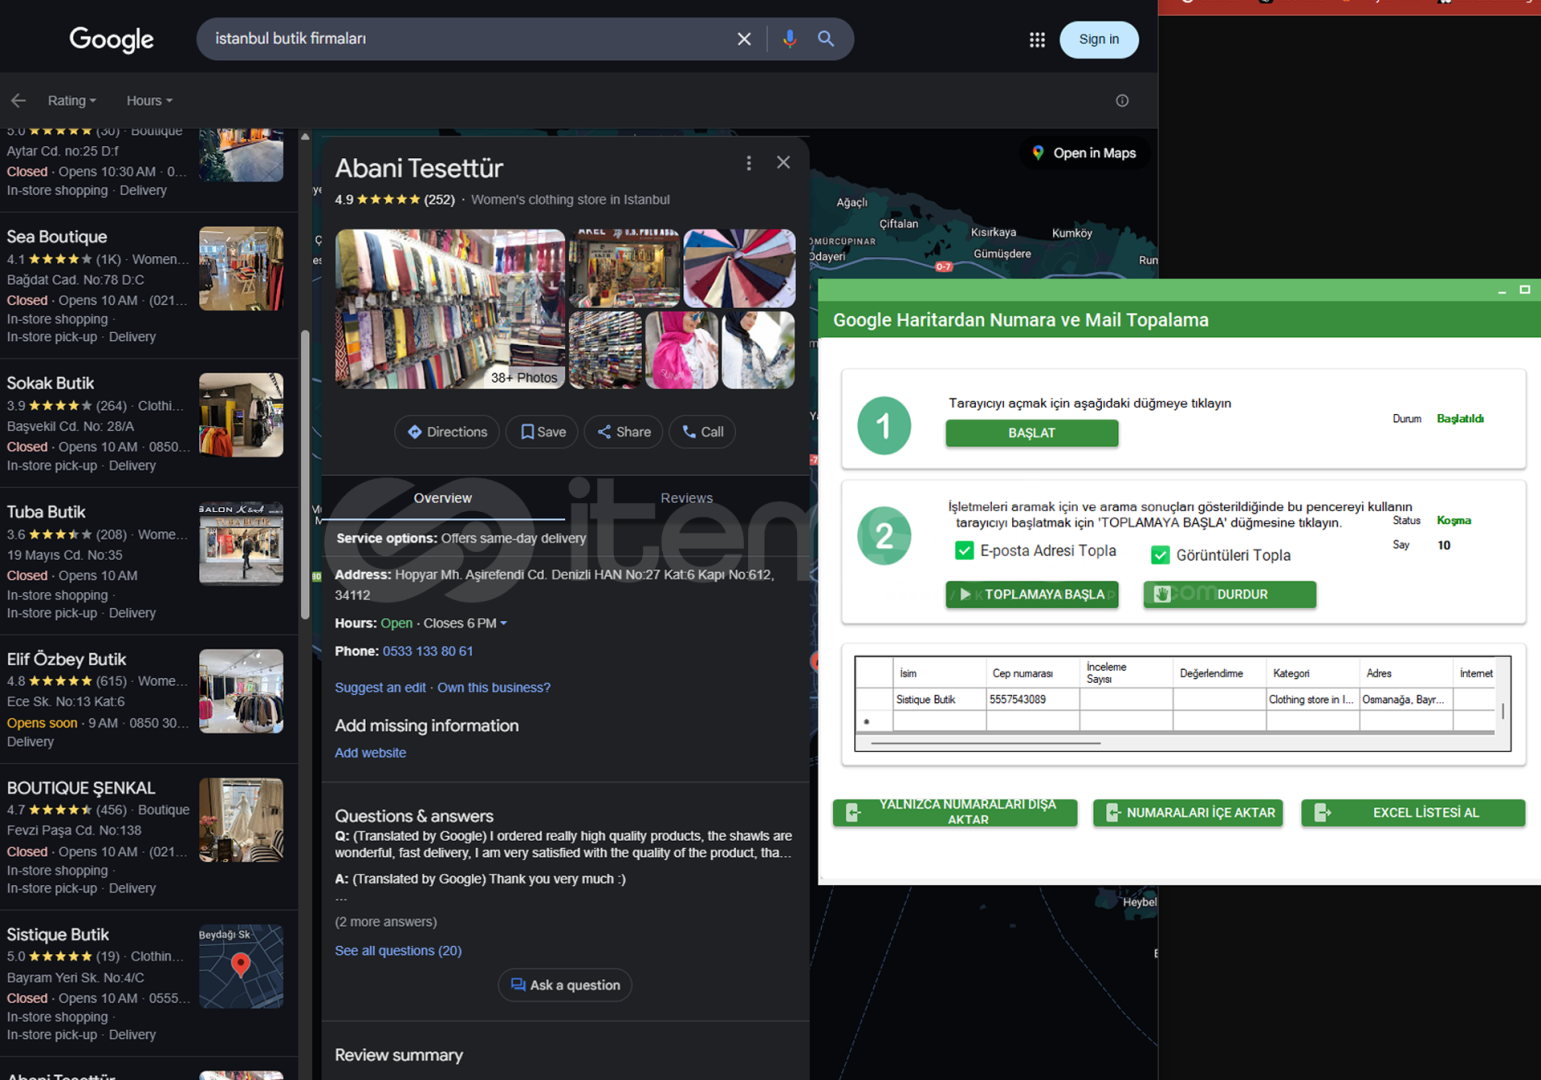Open the Hours filter dropdown

(x=149, y=100)
